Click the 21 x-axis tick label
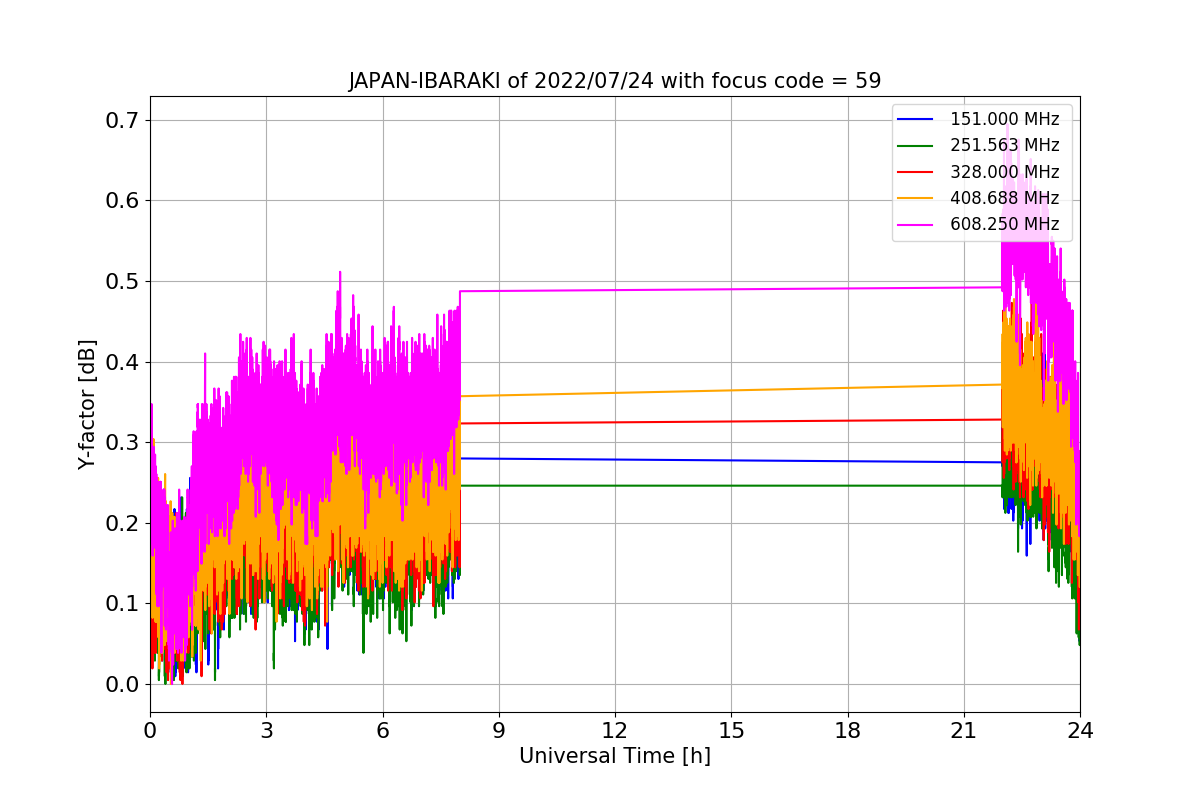 point(964,730)
